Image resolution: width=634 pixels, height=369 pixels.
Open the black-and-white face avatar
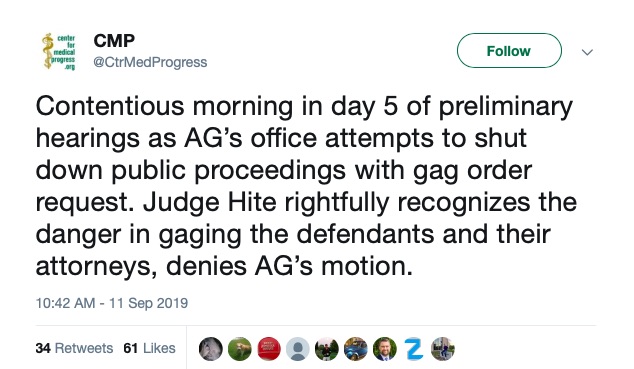pos(211,349)
